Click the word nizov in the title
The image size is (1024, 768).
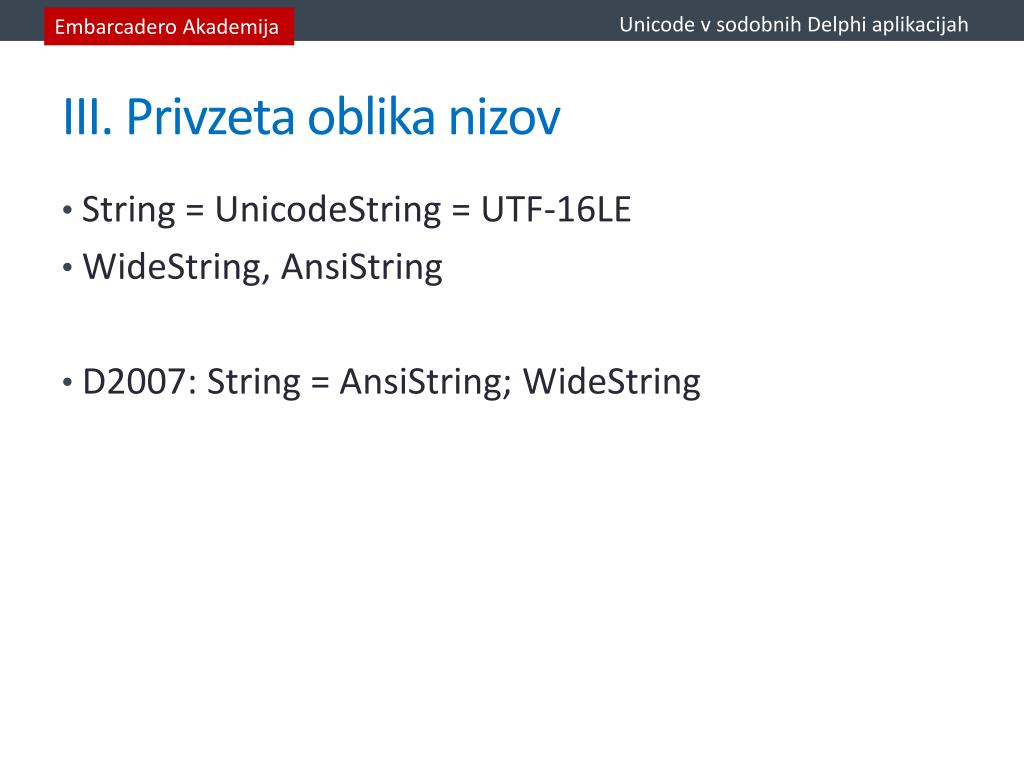click(504, 117)
